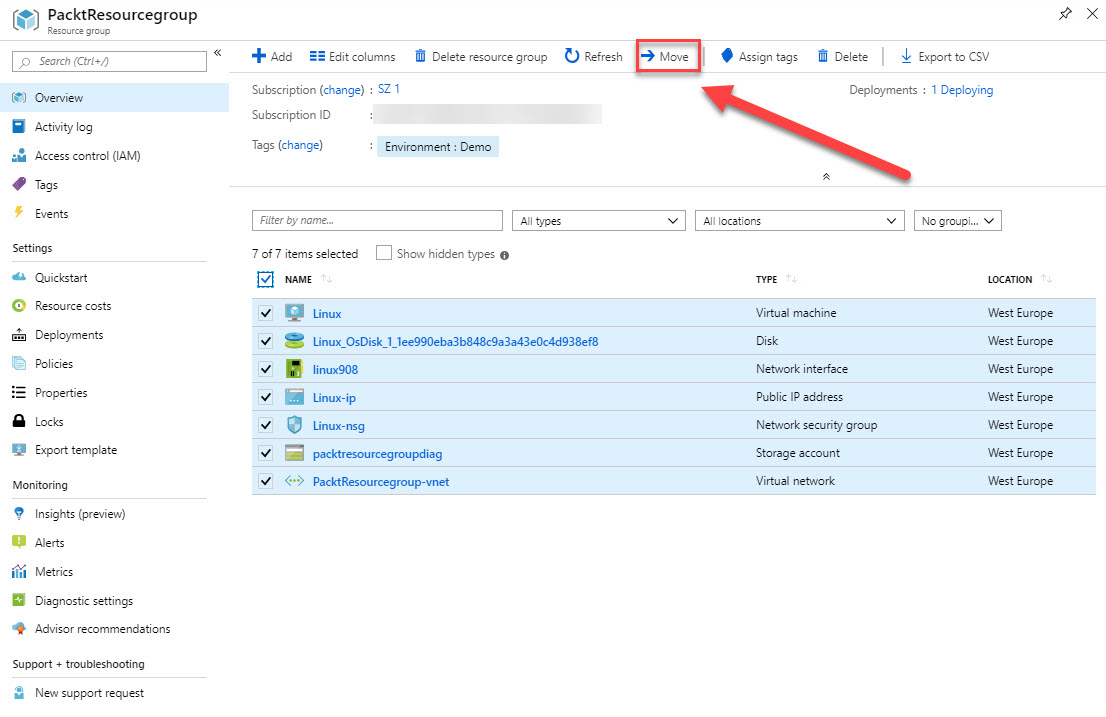Sort by the NAME column arrows

pyautogui.click(x=326, y=279)
